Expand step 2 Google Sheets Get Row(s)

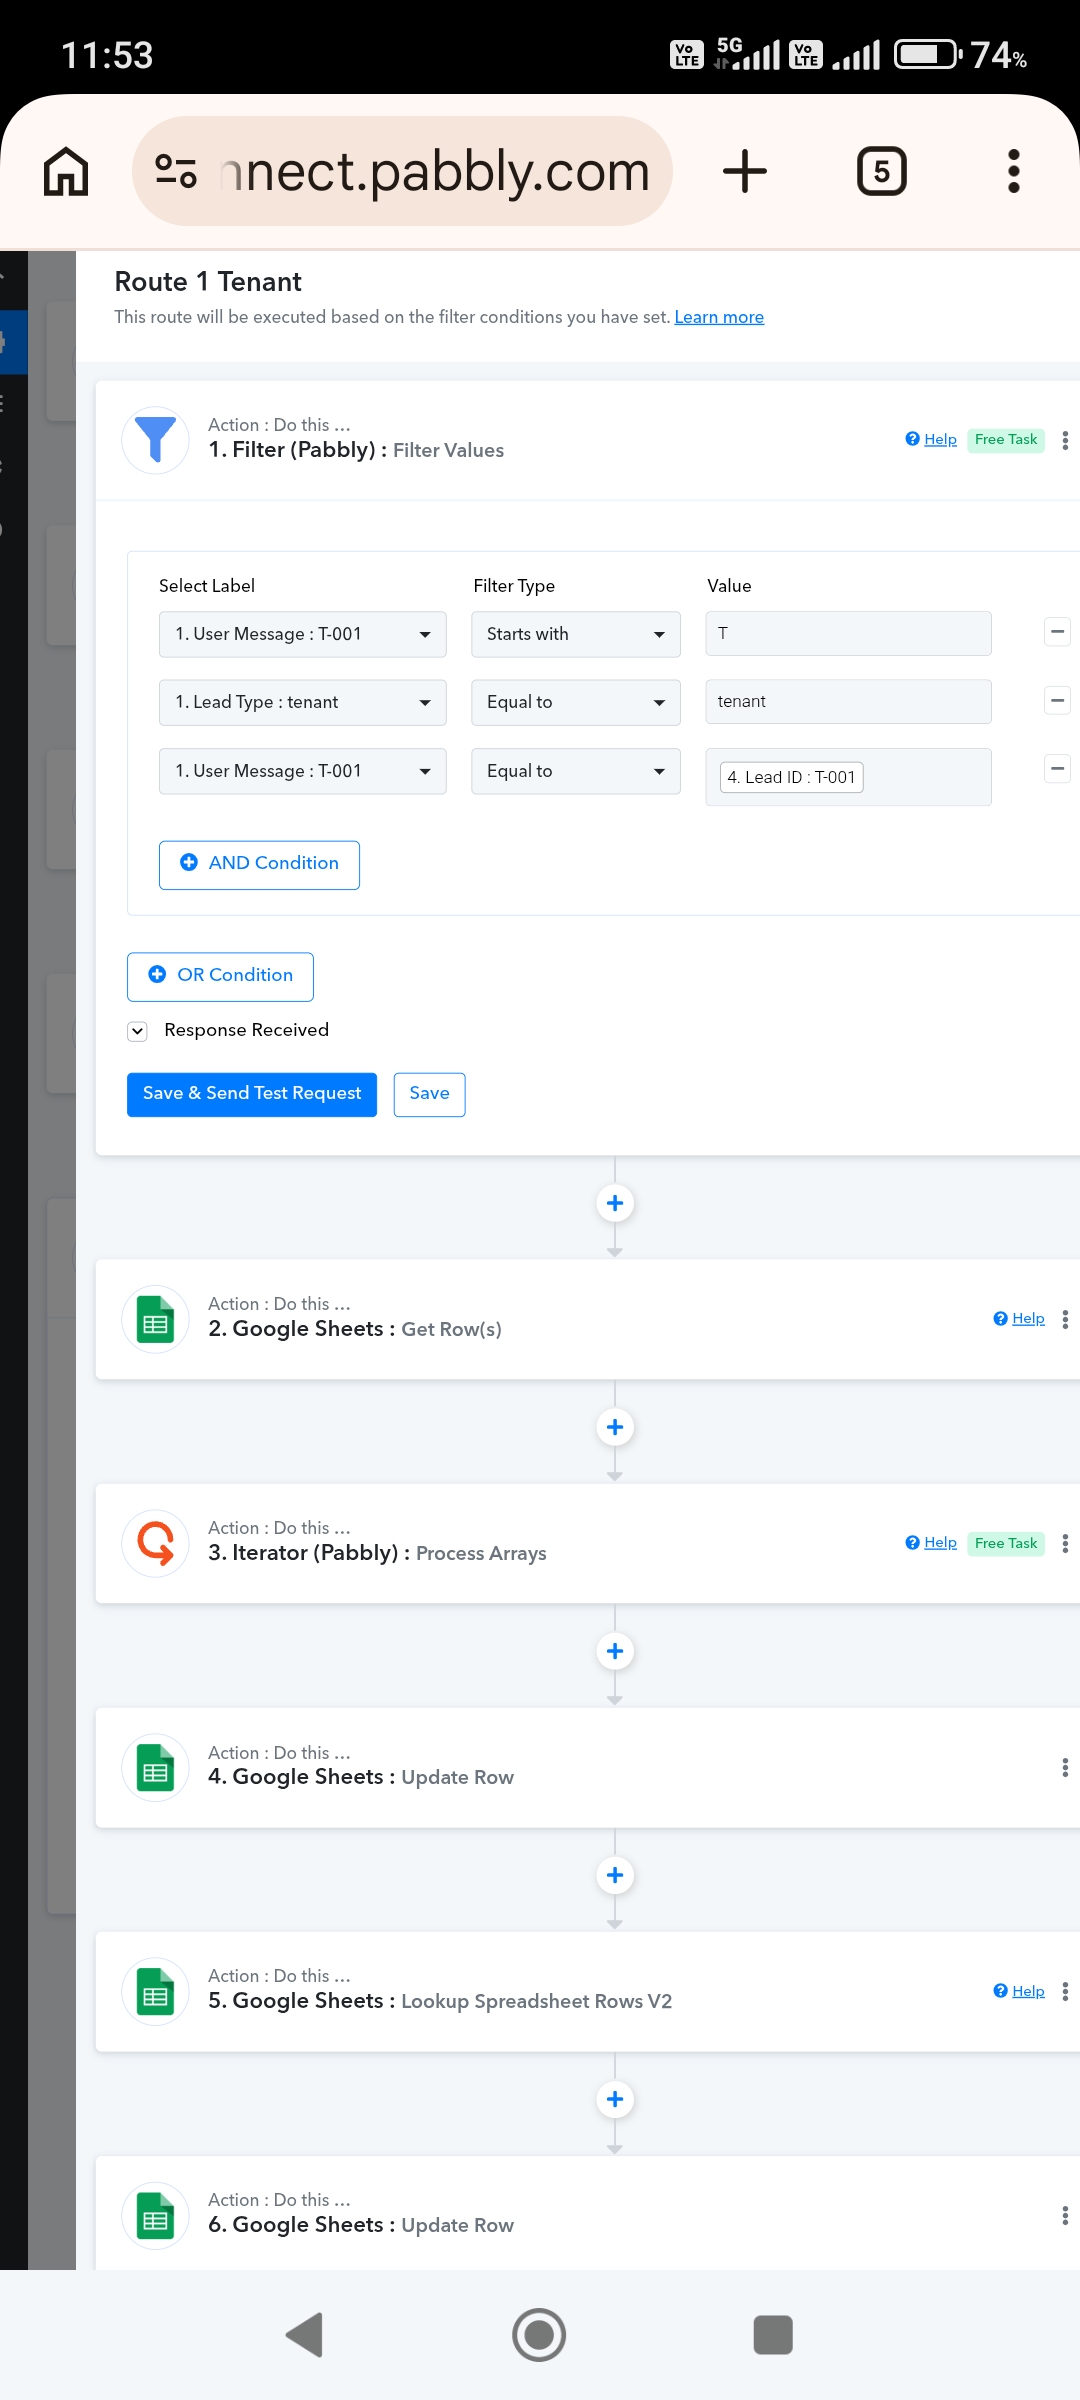click(x=588, y=1319)
